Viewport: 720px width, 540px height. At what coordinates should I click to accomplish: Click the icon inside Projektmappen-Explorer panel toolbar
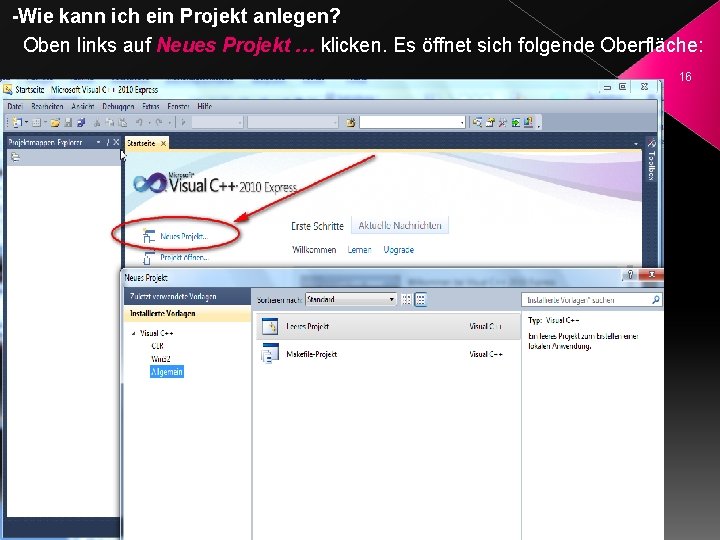pos(15,158)
